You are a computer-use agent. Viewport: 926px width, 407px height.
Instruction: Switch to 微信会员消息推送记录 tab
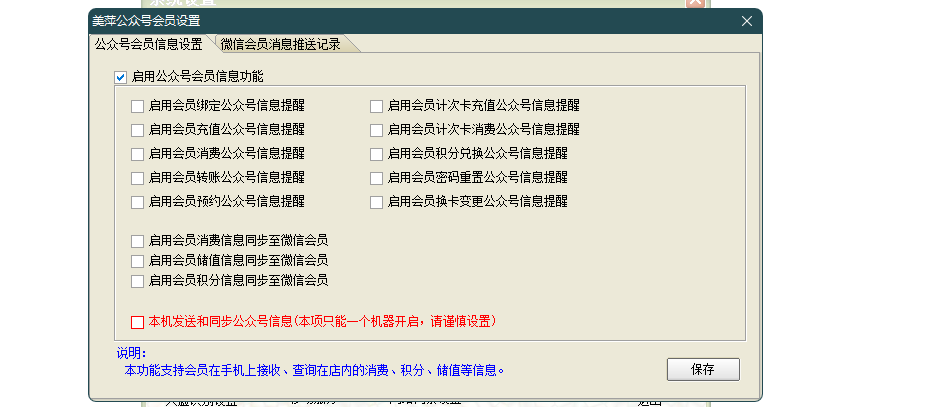[280, 44]
